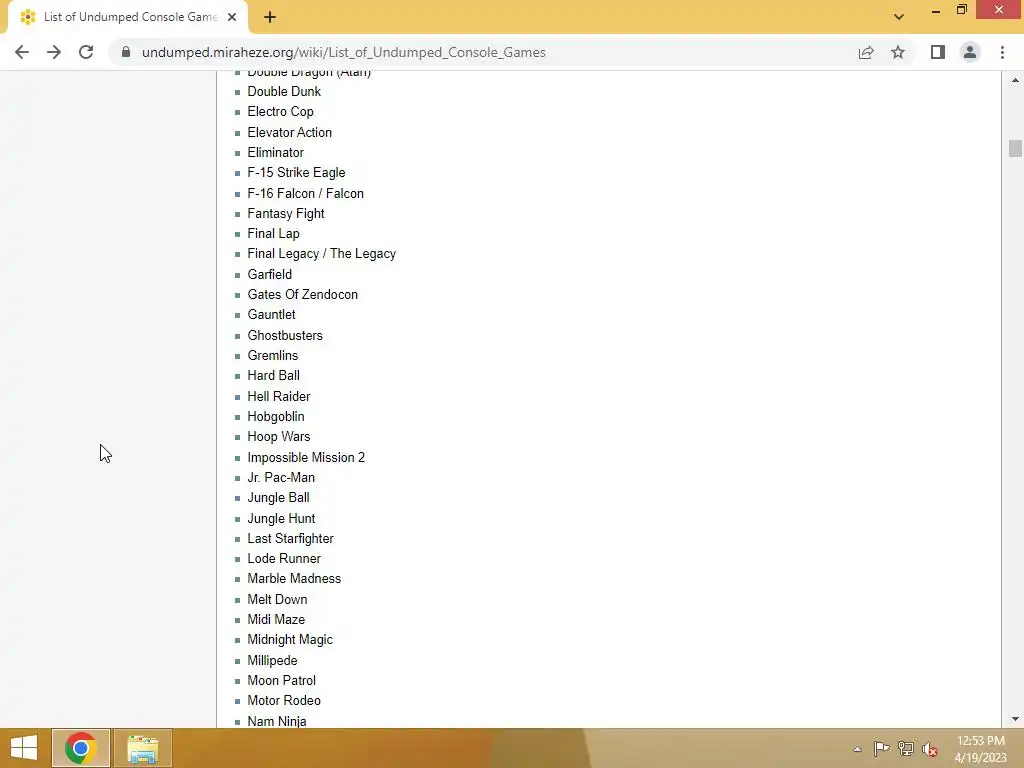Click the Last Starfighter entry
Viewport: 1024px width, 768px height.
(x=291, y=539)
